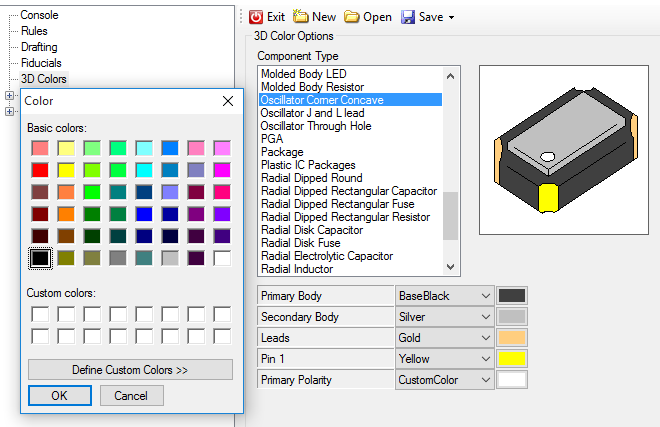
Task: Open the Primary Polarity CustomColor dropdown
Action: (485, 380)
